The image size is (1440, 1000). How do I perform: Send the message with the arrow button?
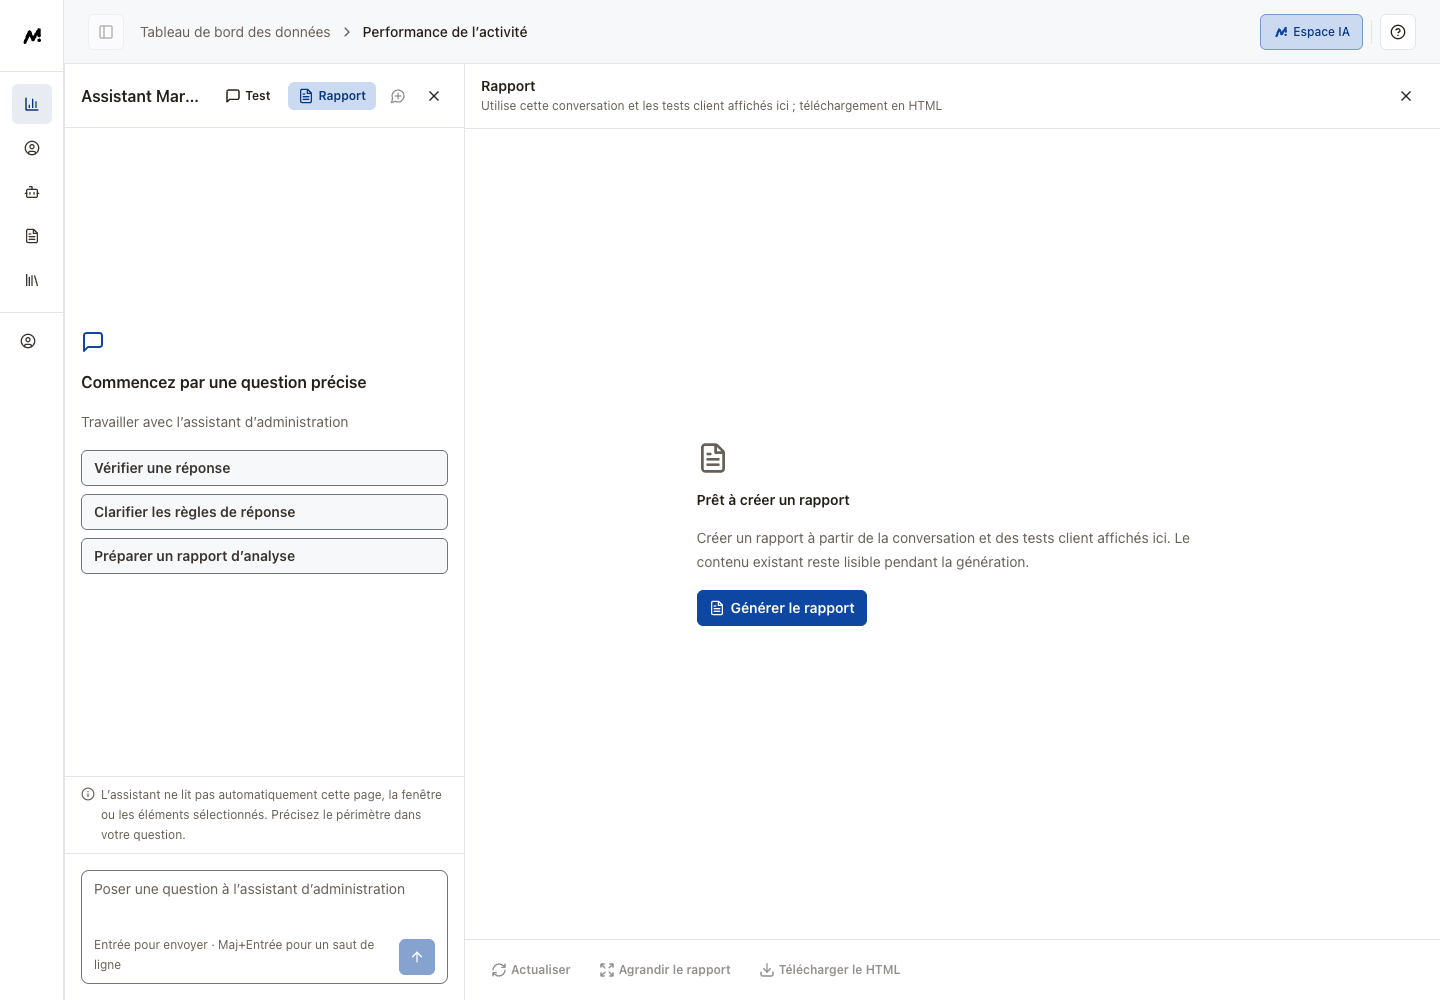417,957
